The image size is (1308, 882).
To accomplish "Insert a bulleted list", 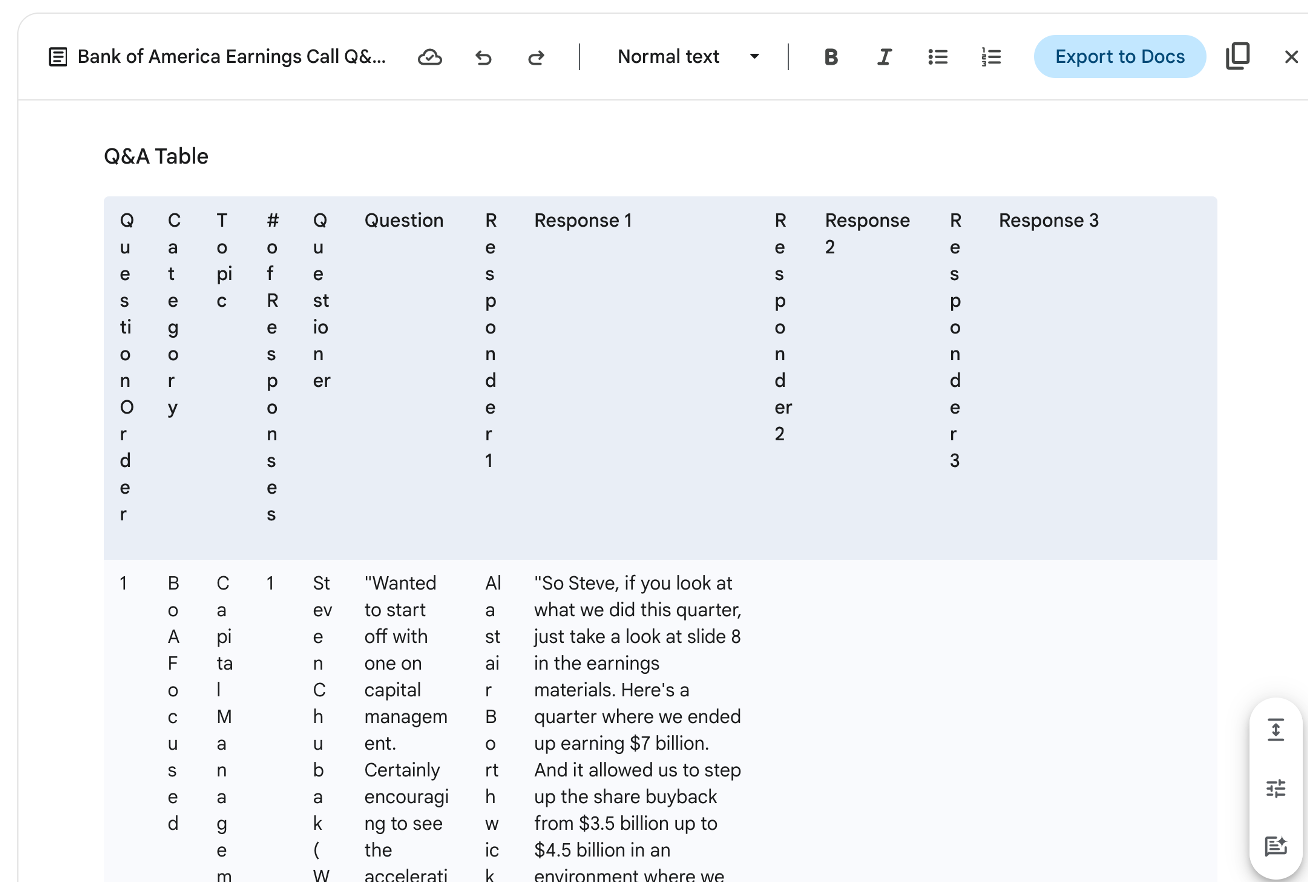I will click(x=938, y=57).
